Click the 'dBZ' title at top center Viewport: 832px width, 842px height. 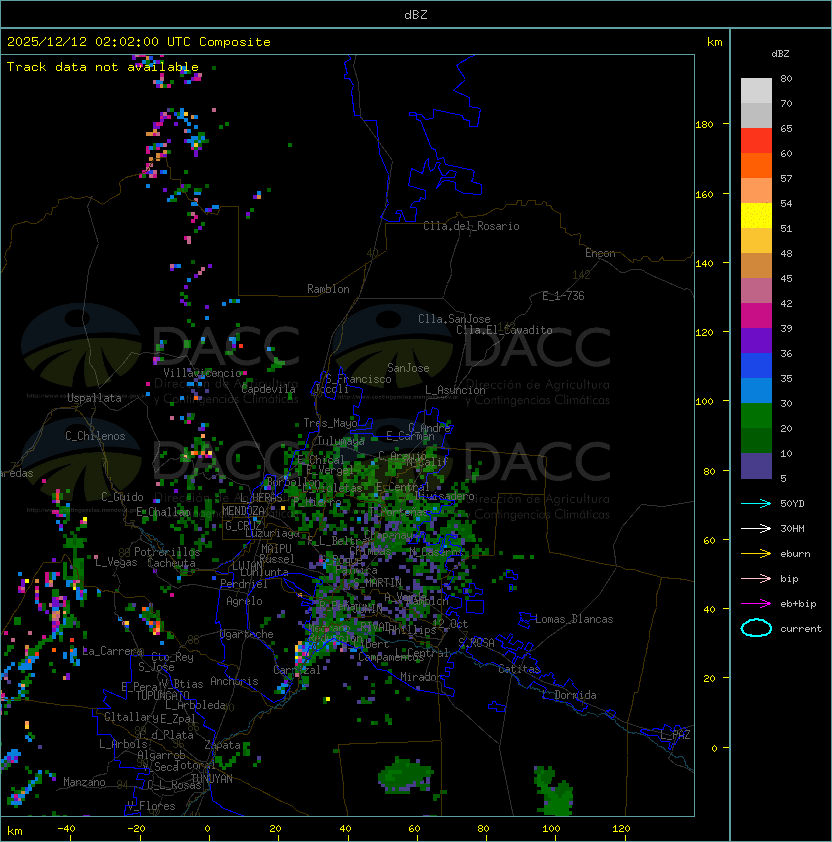click(416, 15)
